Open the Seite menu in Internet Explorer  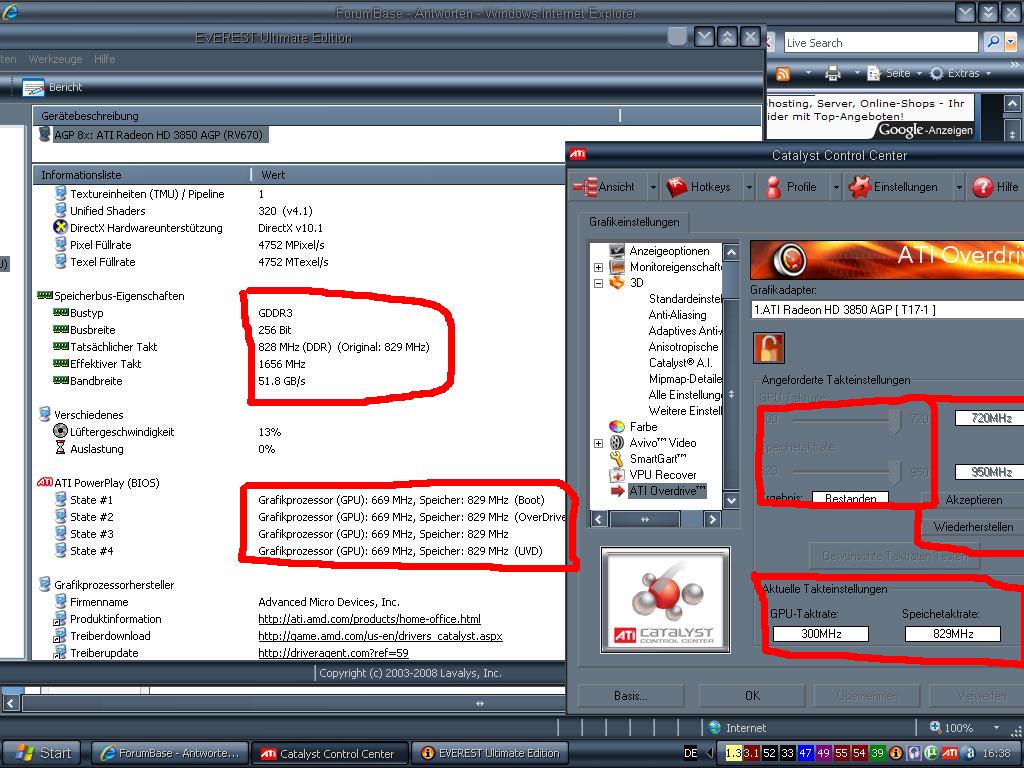[894, 73]
